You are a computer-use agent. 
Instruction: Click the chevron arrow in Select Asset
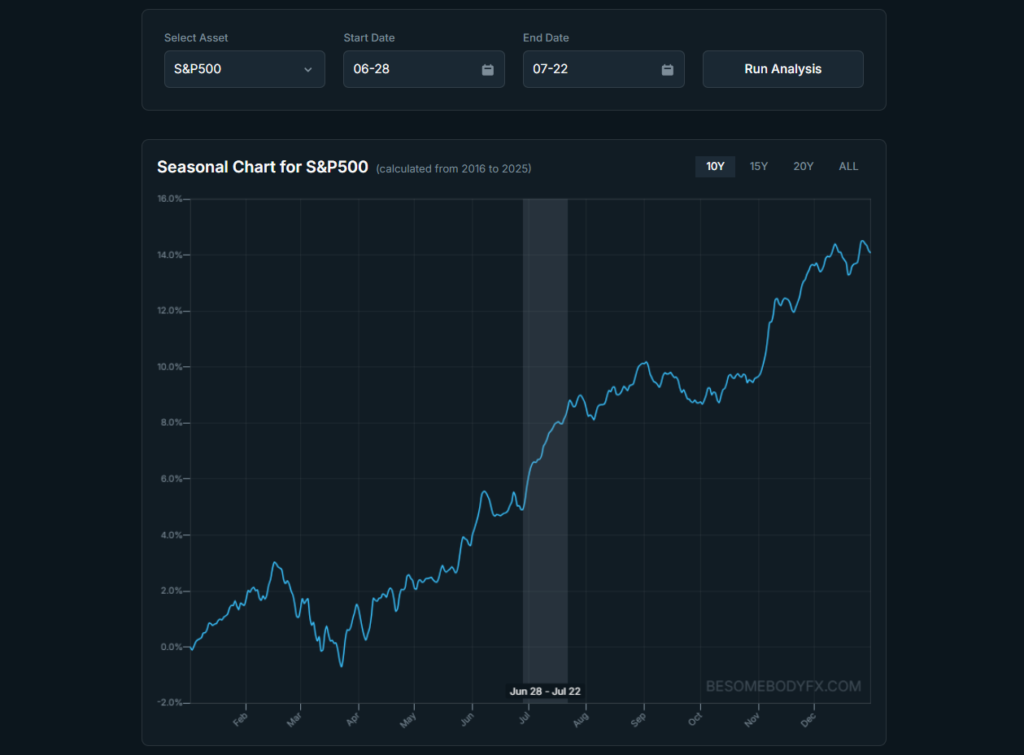tap(308, 70)
